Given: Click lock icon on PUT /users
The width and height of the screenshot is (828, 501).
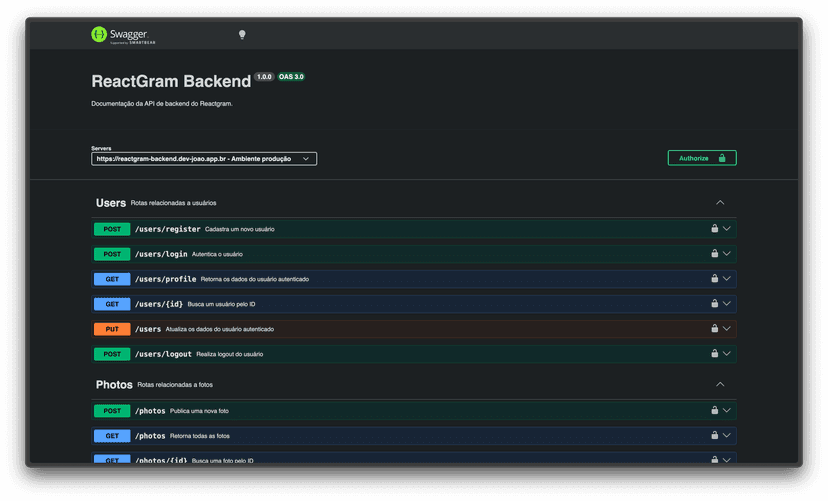Looking at the screenshot, I should 714,328.
